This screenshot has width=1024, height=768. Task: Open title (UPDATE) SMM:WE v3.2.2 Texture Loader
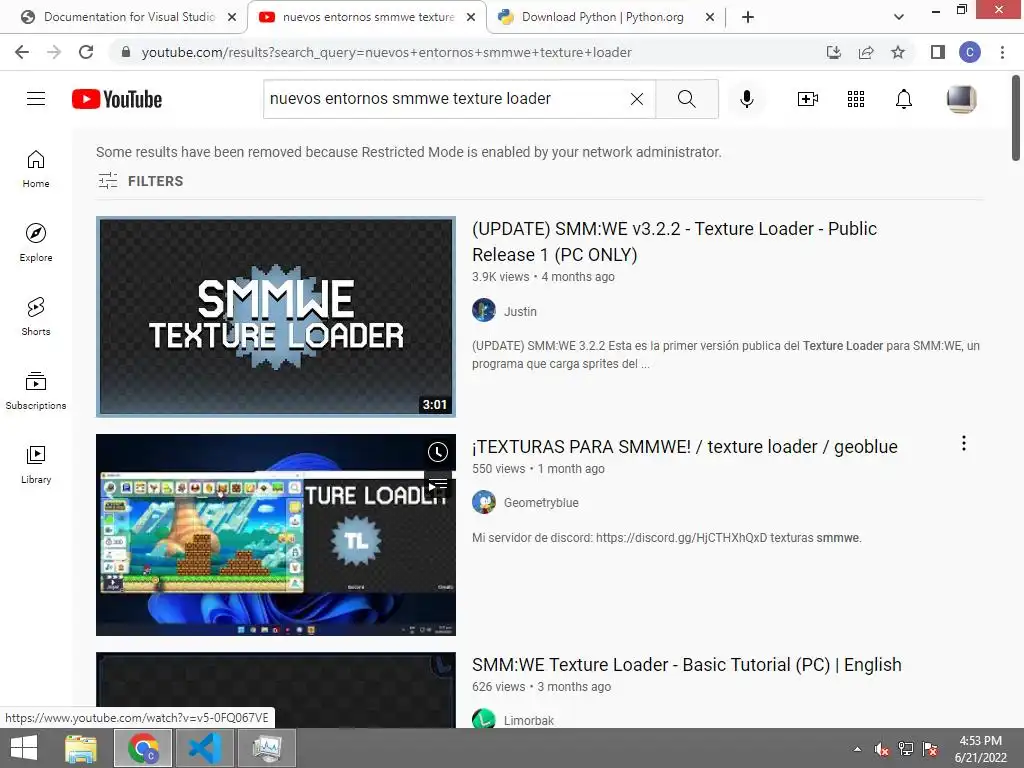(x=674, y=242)
